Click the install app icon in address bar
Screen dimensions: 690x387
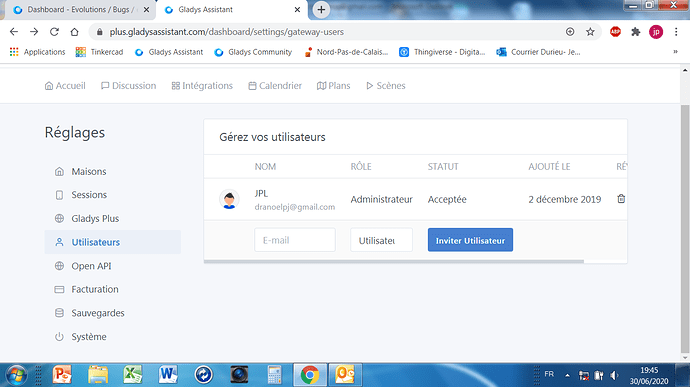[x=570, y=32]
